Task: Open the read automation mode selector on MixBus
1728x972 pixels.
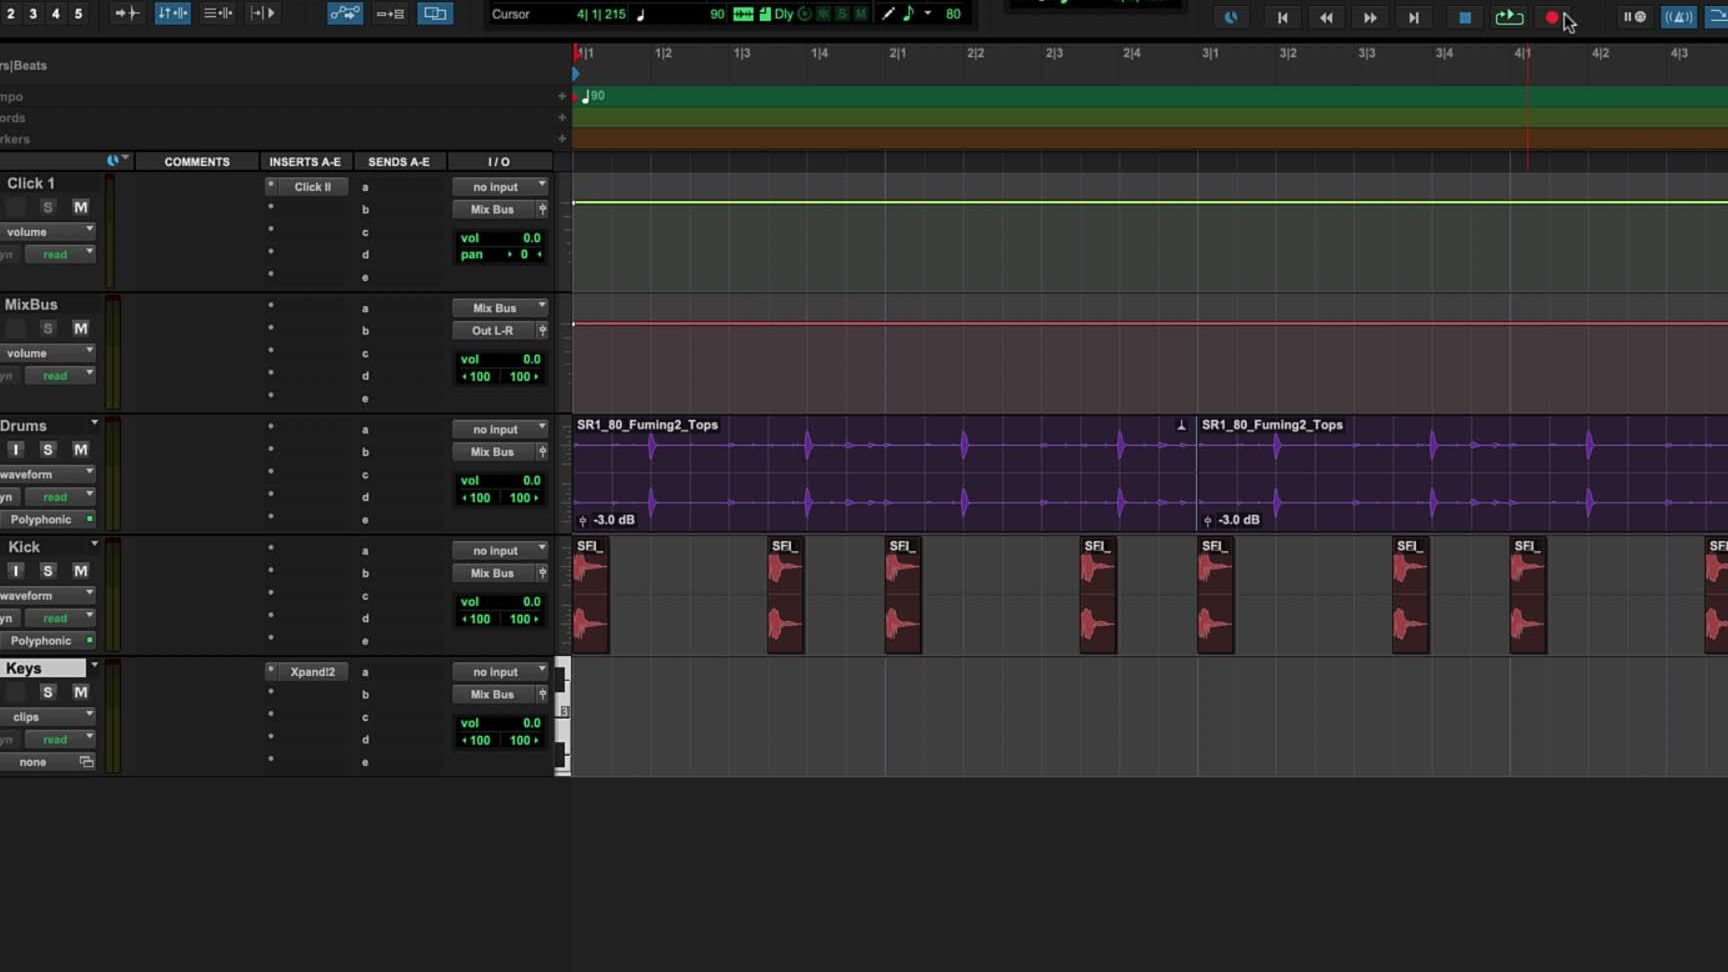Action: (x=57, y=375)
